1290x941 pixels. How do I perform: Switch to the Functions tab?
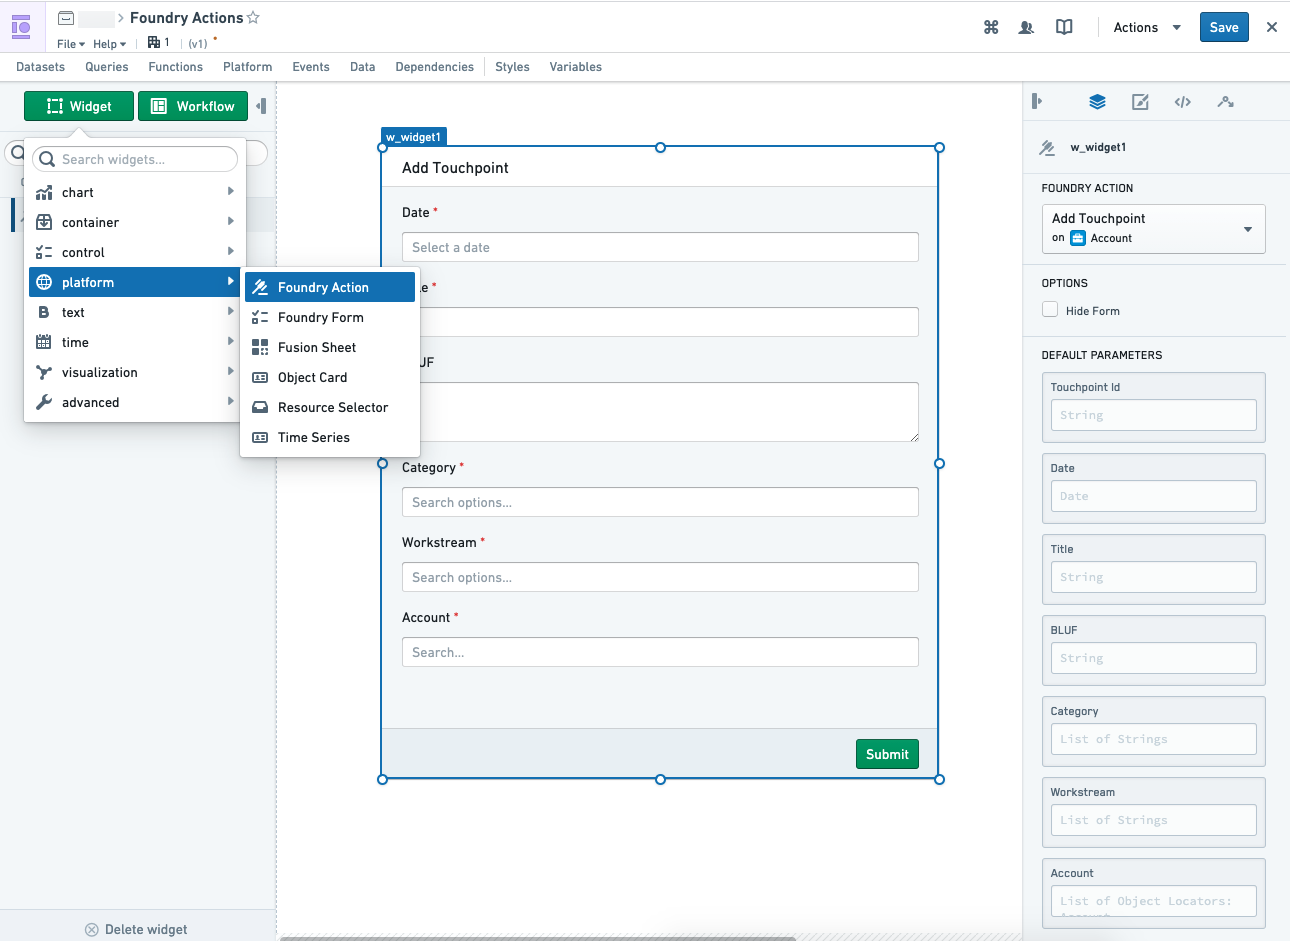(176, 67)
